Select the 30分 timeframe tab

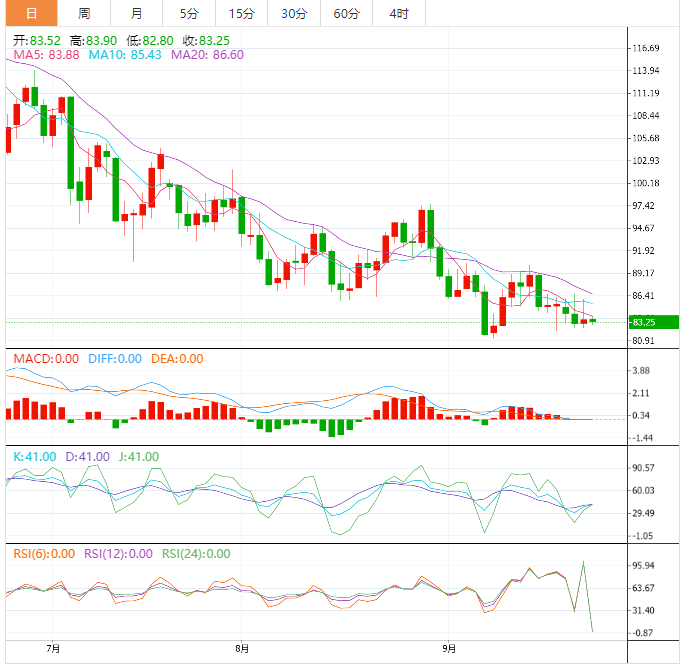(294, 13)
